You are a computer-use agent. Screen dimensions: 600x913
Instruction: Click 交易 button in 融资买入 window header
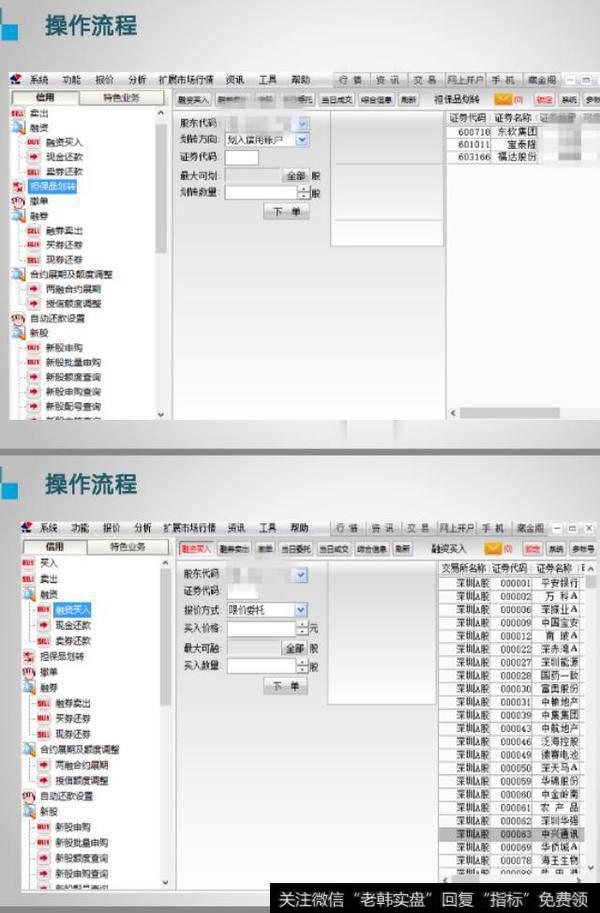(x=418, y=528)
